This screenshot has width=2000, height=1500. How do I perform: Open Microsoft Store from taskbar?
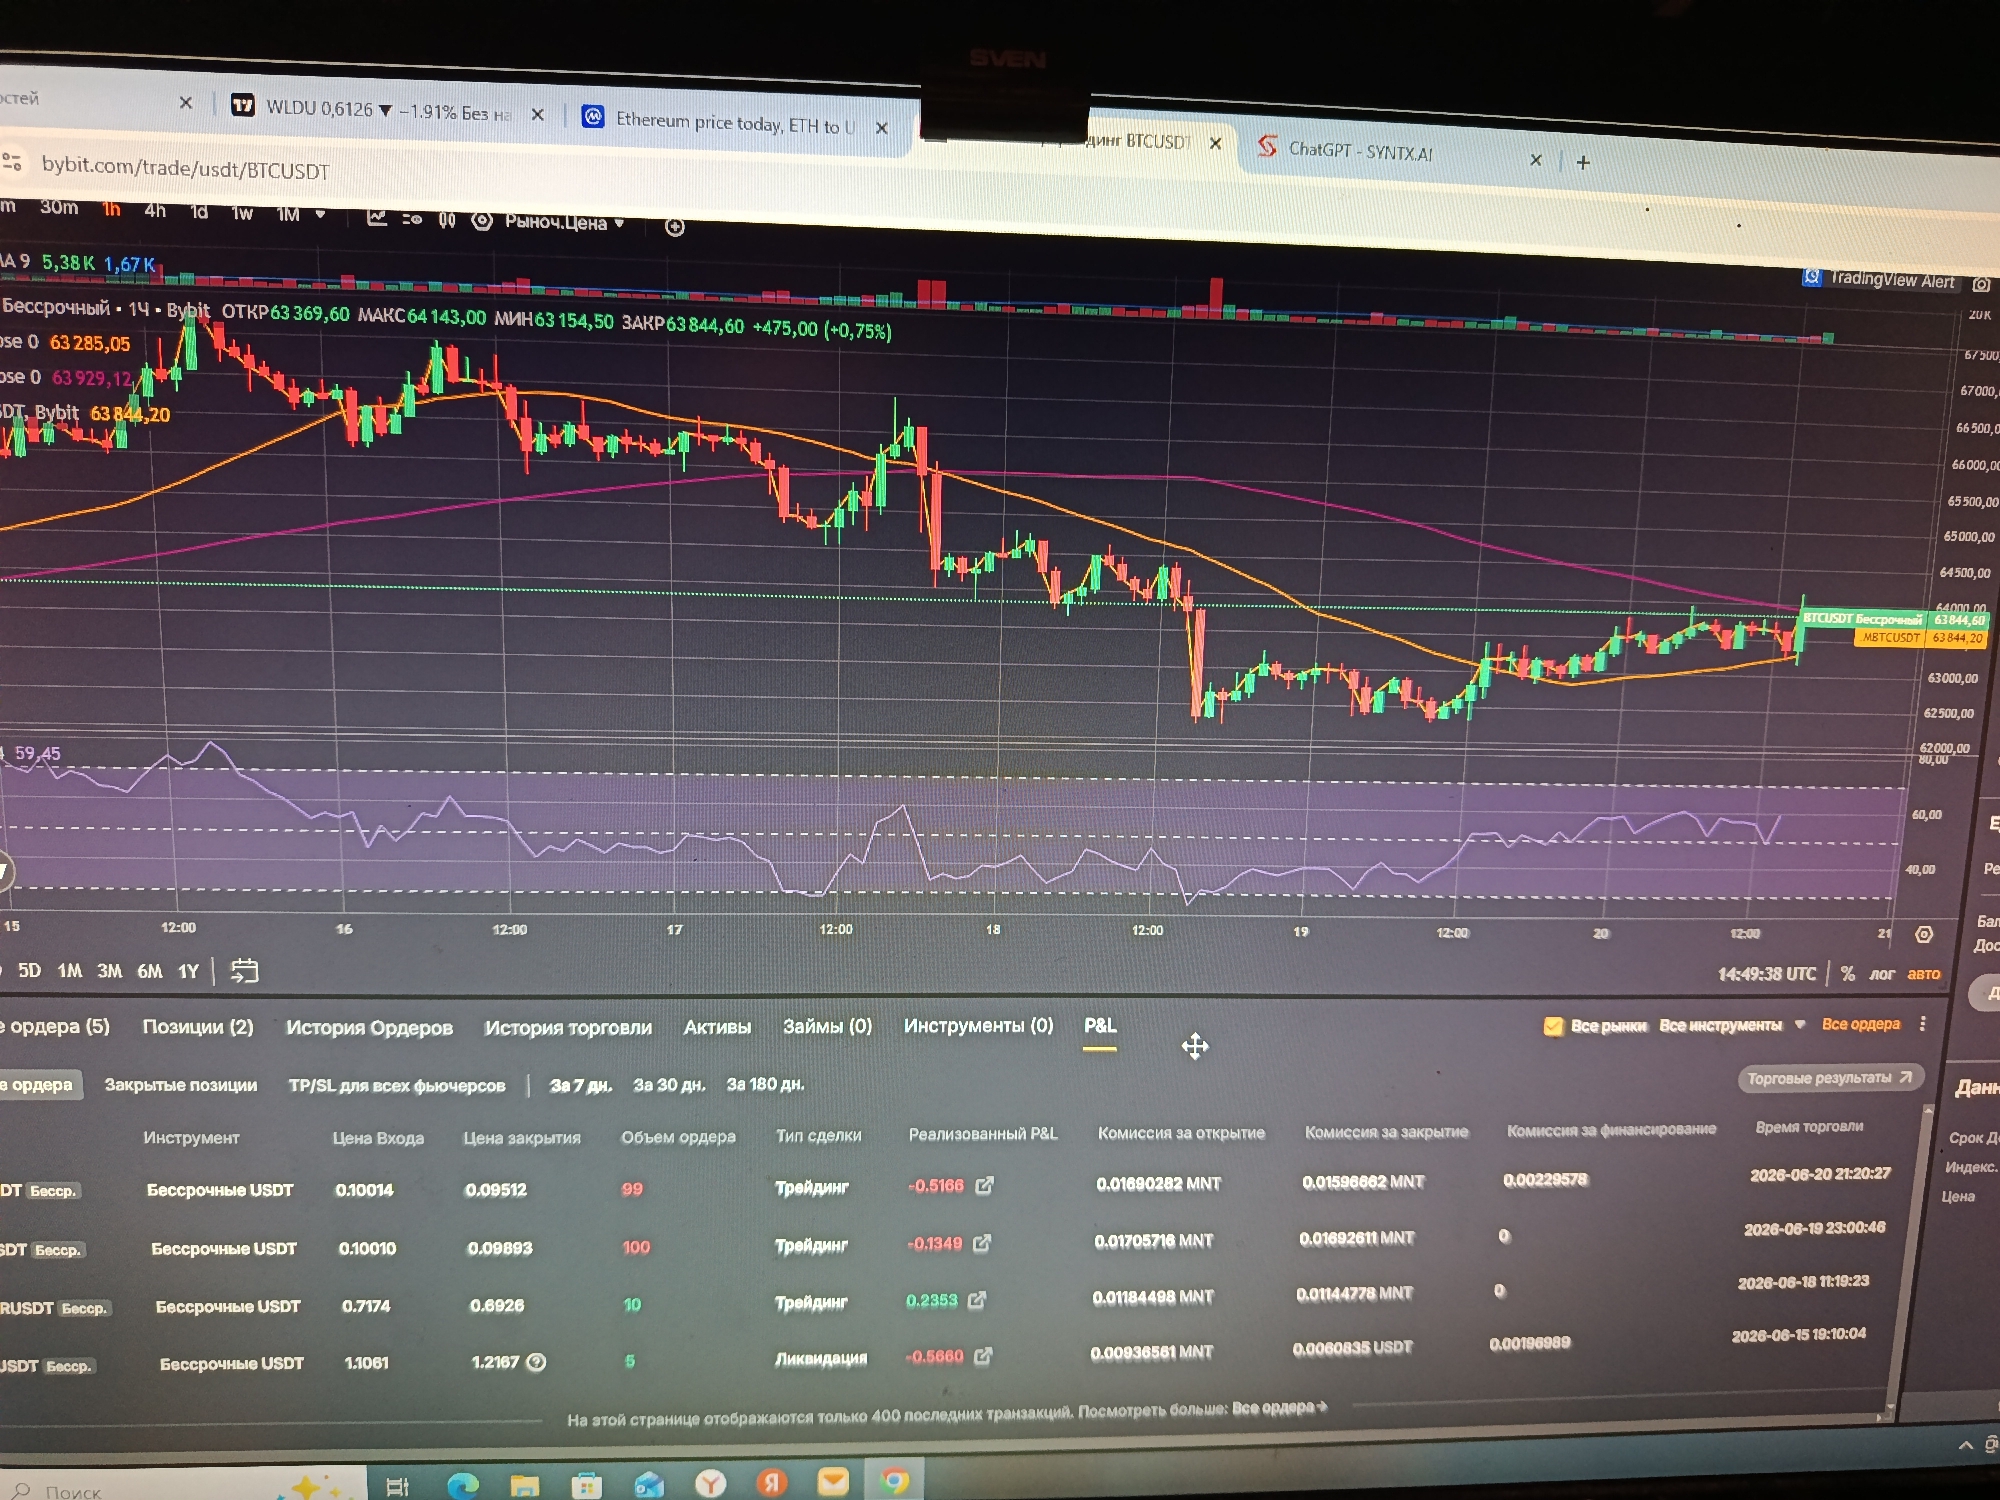[x=587, y=1485]
